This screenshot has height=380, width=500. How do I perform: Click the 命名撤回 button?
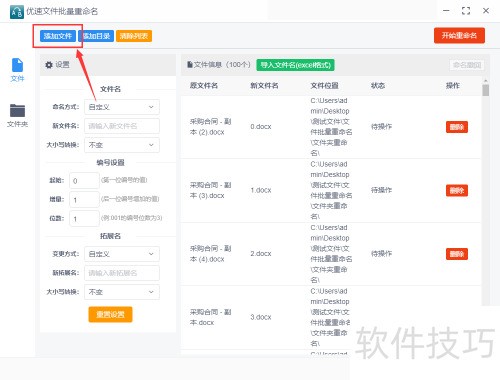467,65
